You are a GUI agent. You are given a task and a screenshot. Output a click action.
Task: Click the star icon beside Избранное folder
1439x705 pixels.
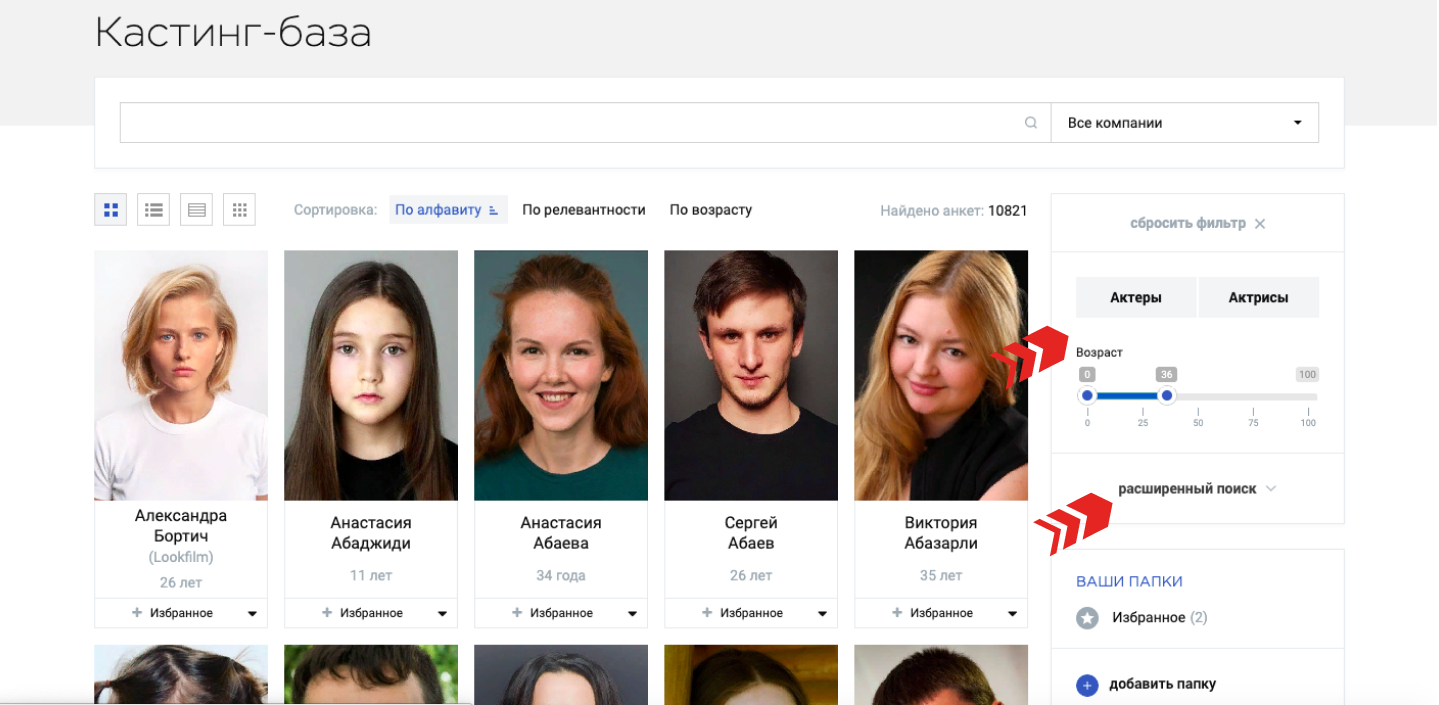1088,618
